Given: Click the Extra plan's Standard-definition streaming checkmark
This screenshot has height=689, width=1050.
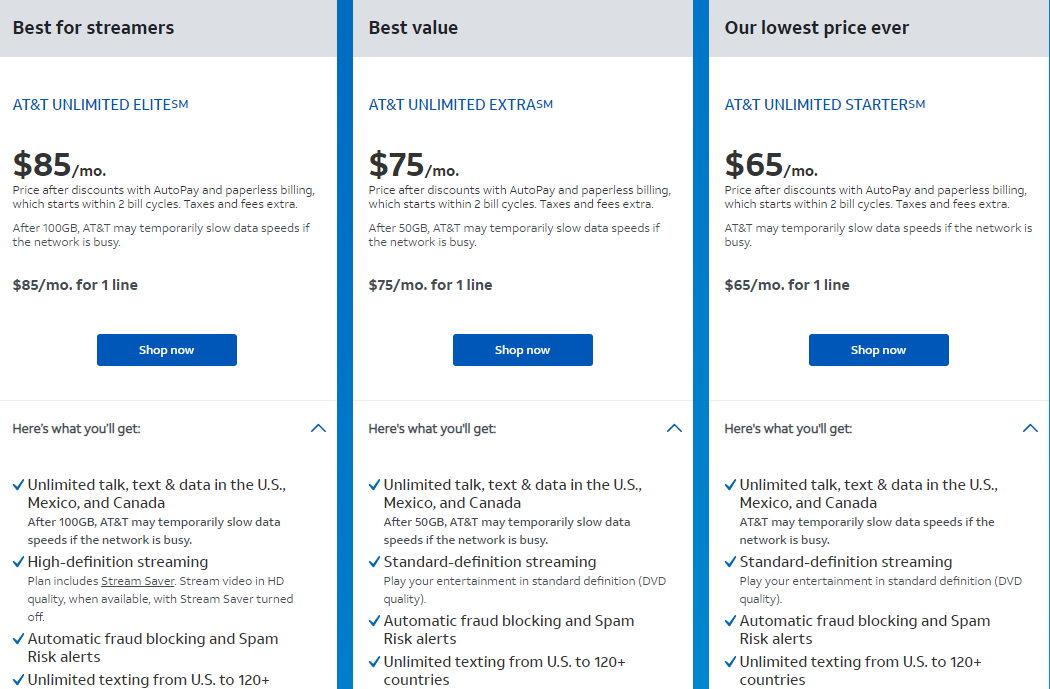Looking at the screenshot, I should 375,562.
